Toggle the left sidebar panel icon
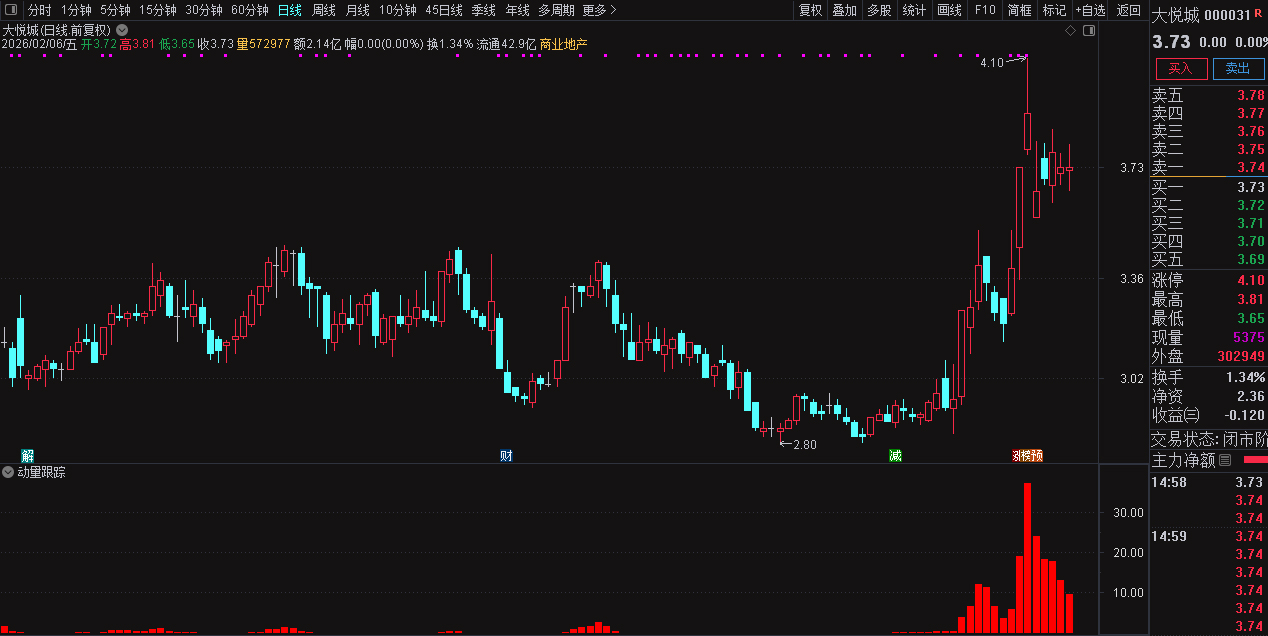The width and height of the screenshot is (1268, 636). tap(10, 10)
